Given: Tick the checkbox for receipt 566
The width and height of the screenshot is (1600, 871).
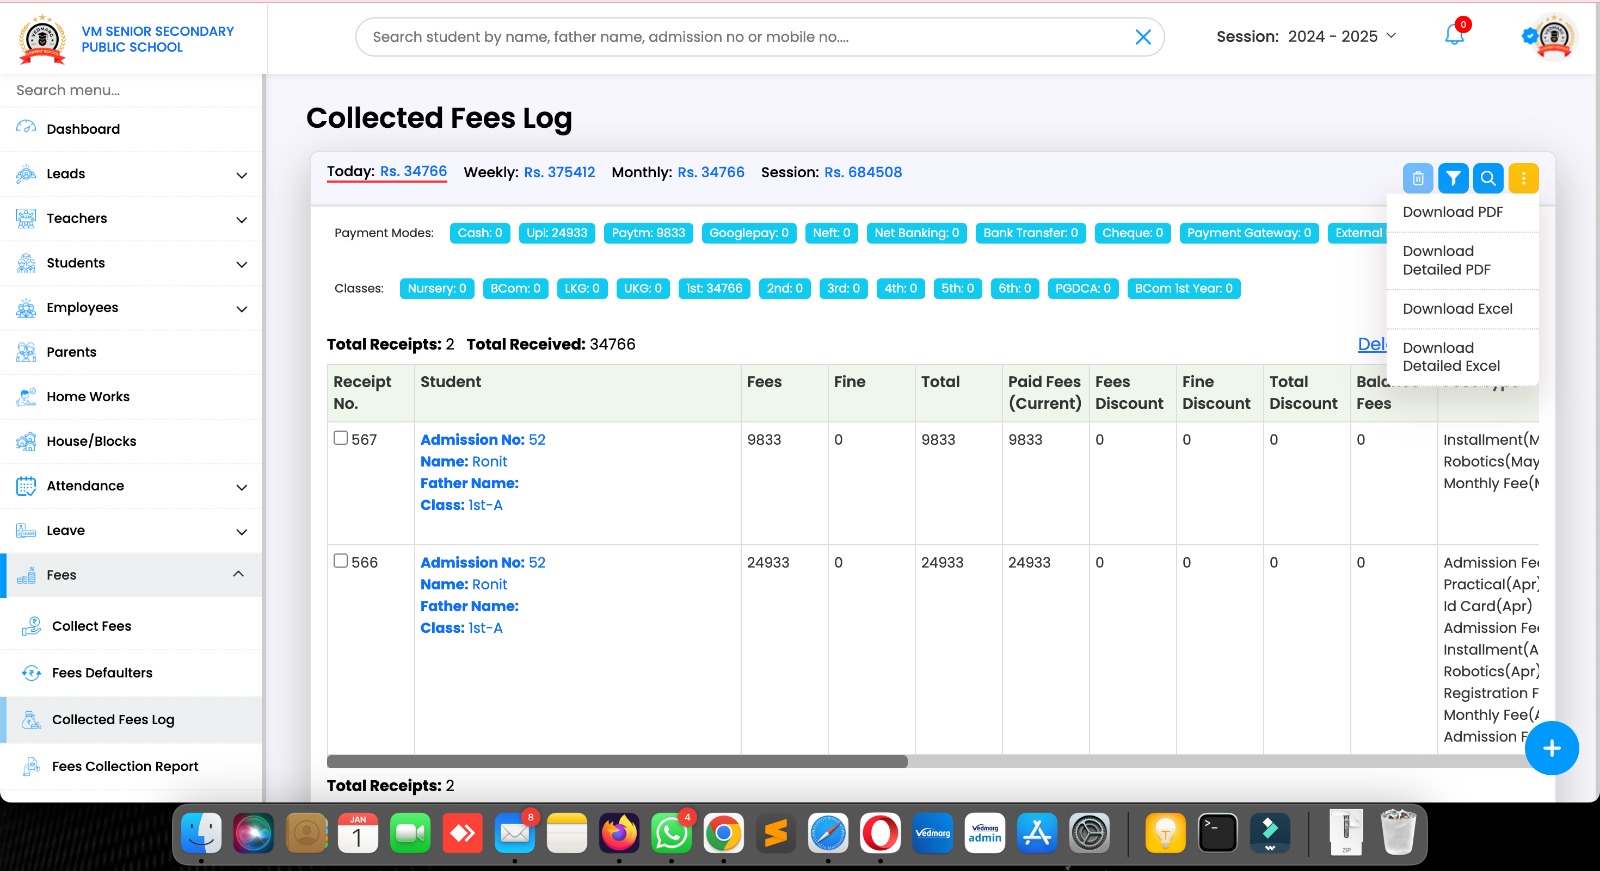Looking at the screenshot, I should (341, 561).
